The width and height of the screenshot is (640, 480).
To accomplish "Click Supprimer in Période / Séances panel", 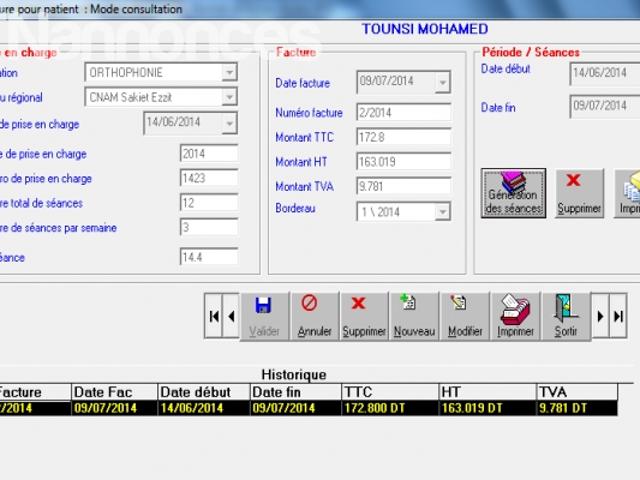I will pos(579,193).
